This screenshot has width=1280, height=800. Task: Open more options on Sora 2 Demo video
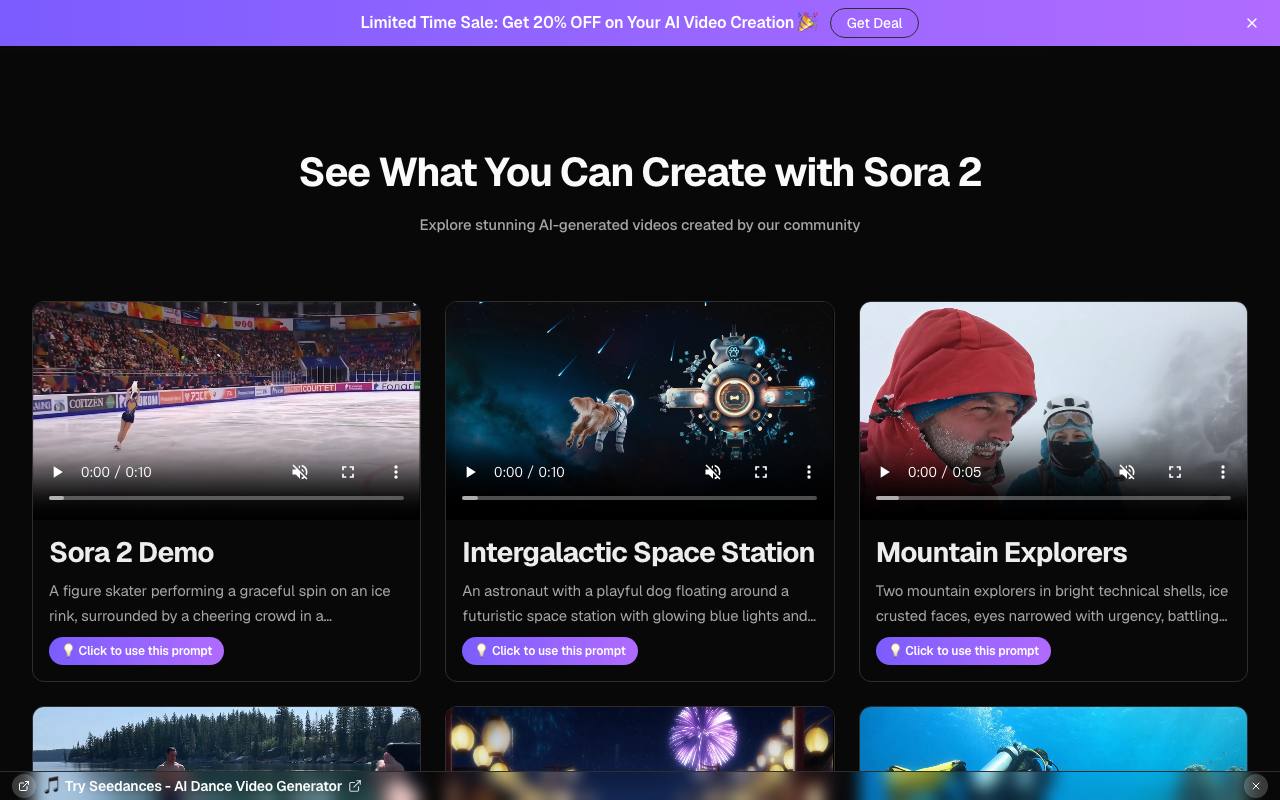click(396, 472)
